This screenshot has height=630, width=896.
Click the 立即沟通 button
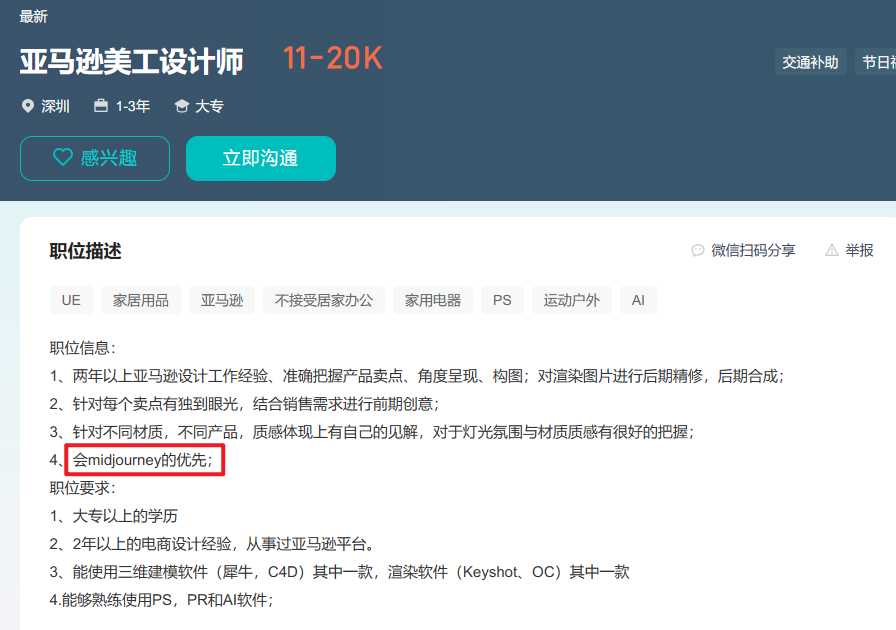261,158
